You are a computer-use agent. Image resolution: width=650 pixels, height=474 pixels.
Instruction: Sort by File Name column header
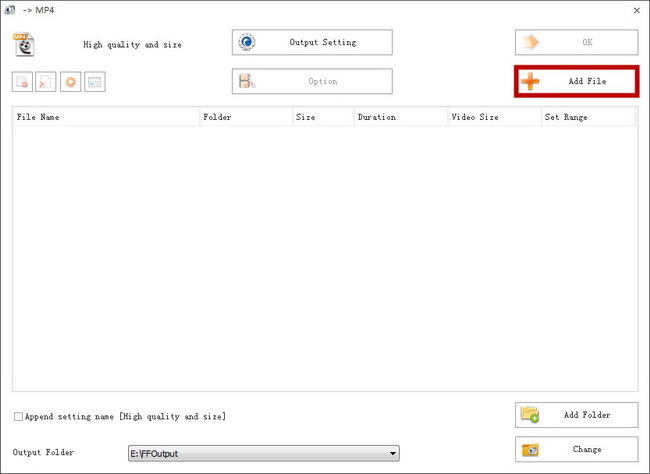pyautogui.click(x=106, y=117)
